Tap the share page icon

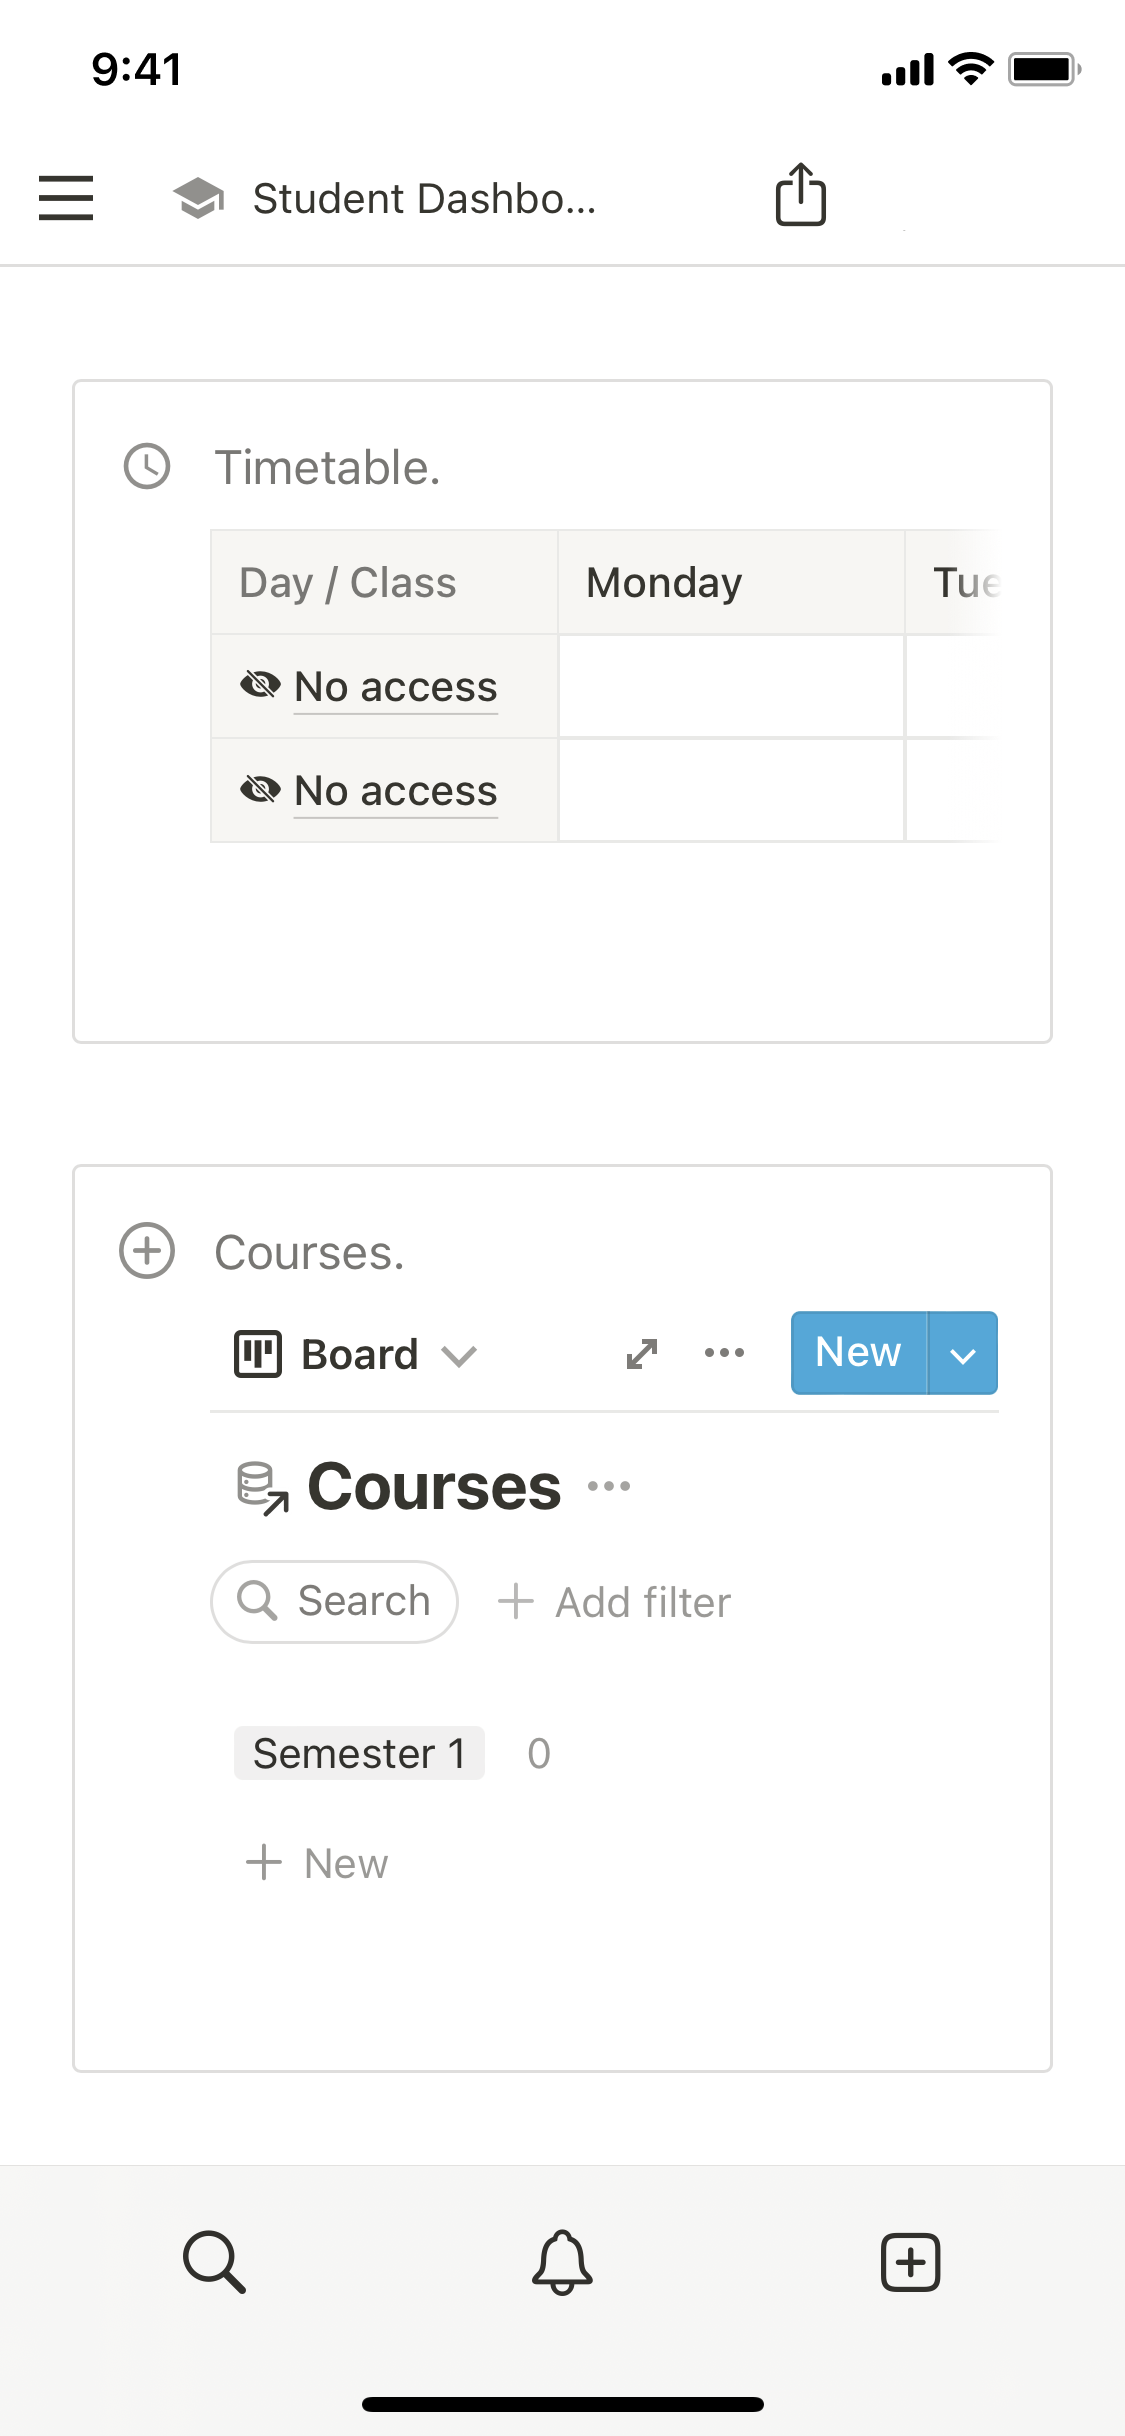coord(801,195)
